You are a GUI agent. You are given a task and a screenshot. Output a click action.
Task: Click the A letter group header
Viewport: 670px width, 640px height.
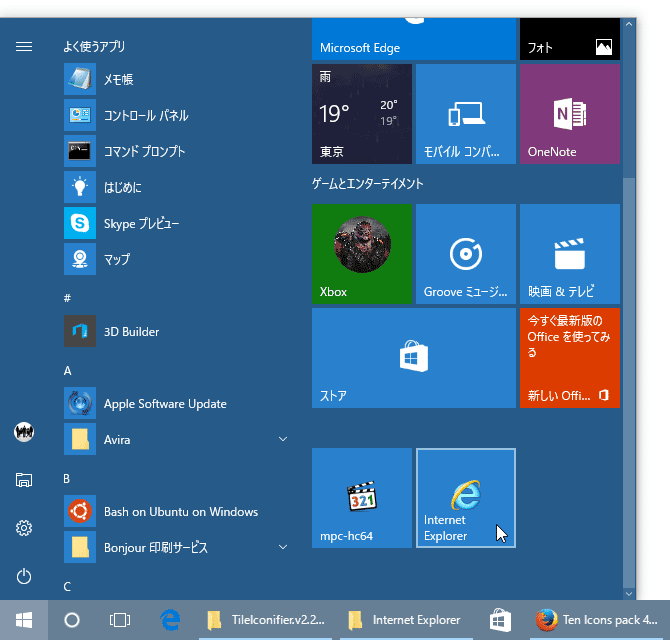pos(67,370)
